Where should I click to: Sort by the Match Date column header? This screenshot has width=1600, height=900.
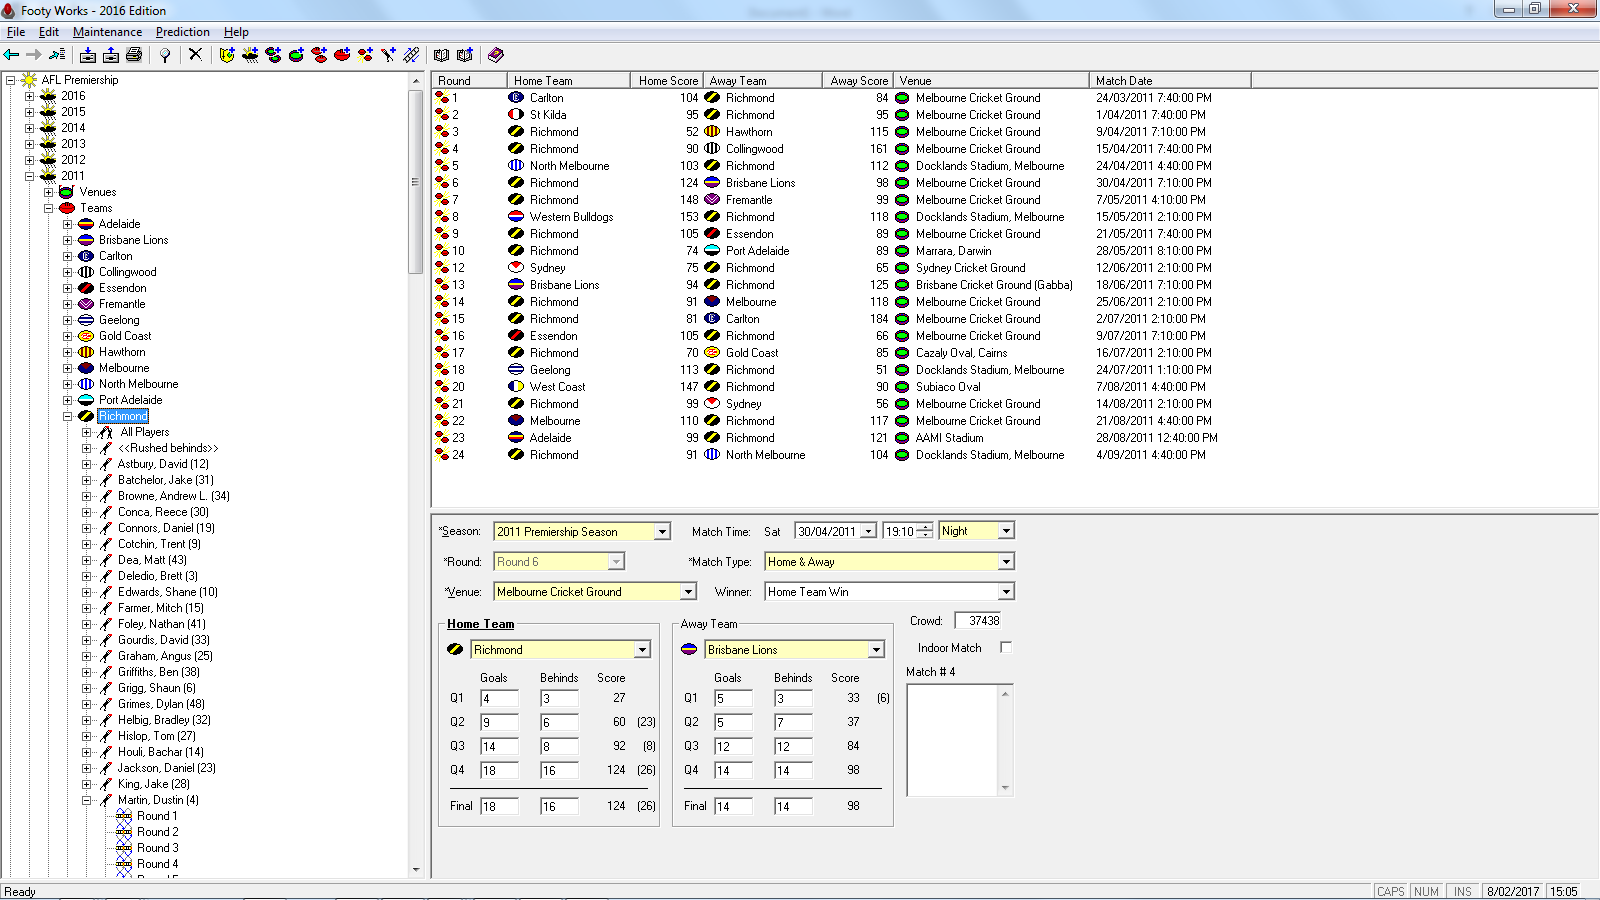click(1170, 80)
